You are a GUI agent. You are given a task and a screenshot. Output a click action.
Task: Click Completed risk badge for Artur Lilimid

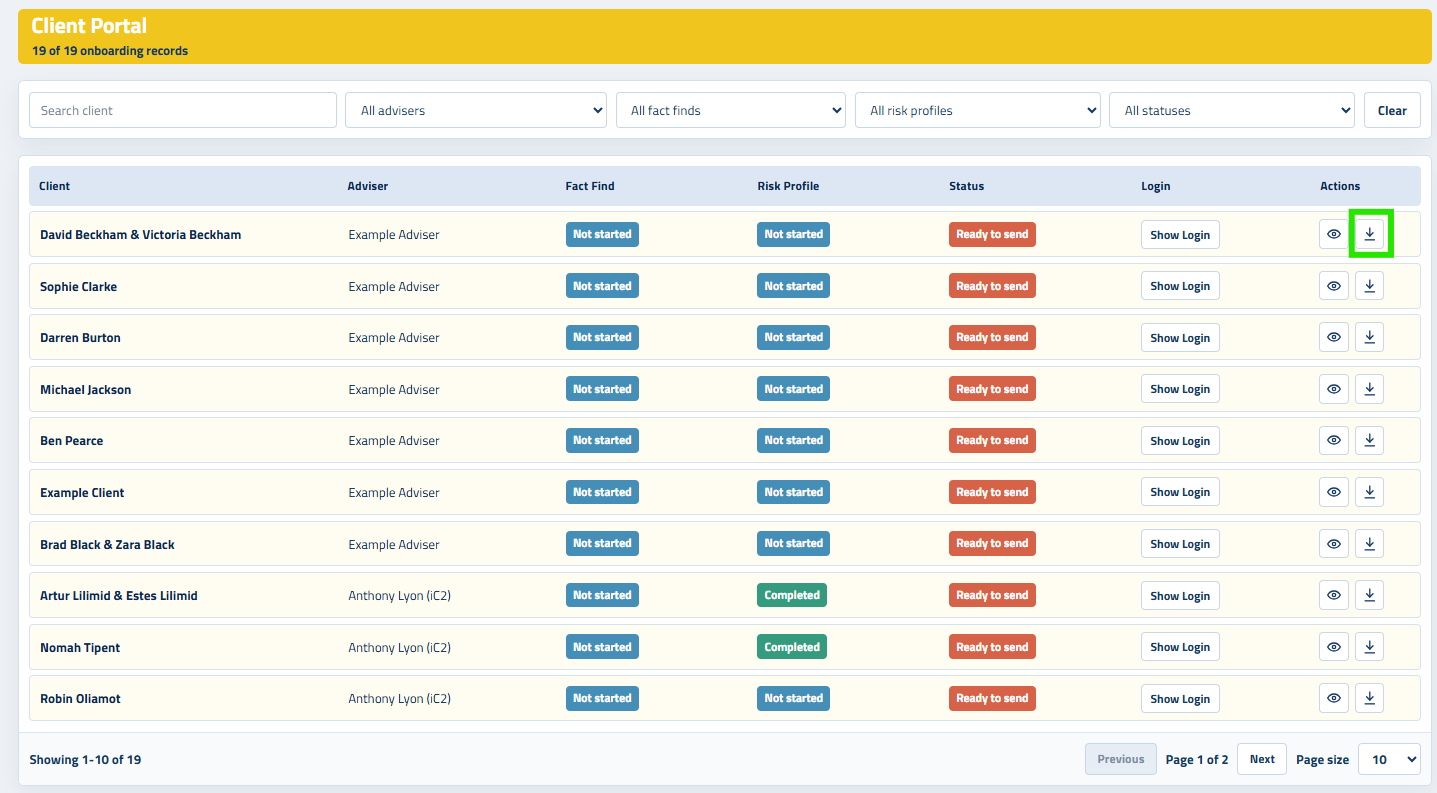click(x=792, y=595)
